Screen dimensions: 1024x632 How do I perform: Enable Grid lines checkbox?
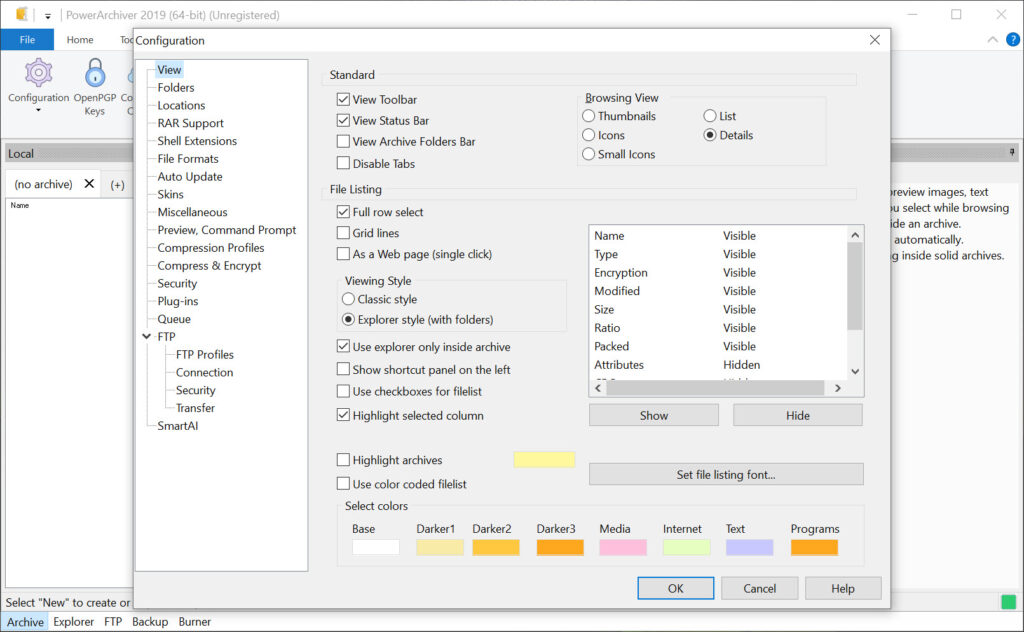[343, 232]
